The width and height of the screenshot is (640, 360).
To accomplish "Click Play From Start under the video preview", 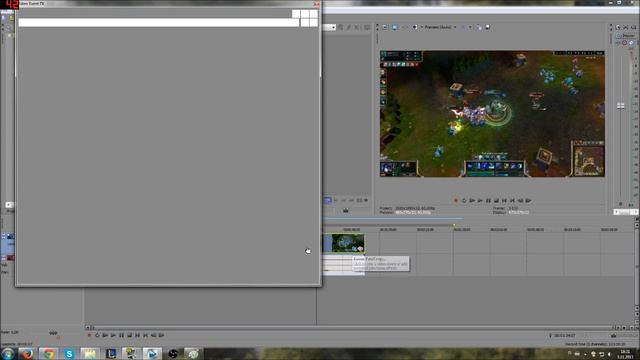I will tap(472, 200).
